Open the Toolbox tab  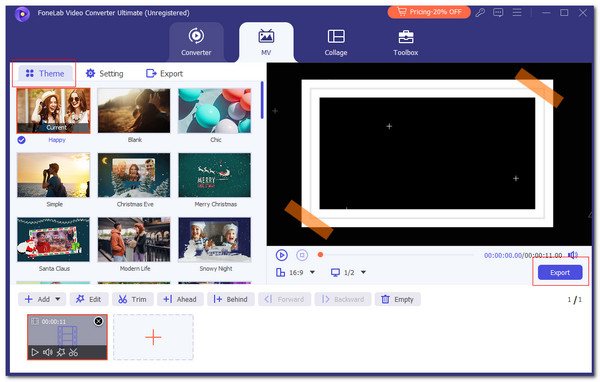[406, 42]
